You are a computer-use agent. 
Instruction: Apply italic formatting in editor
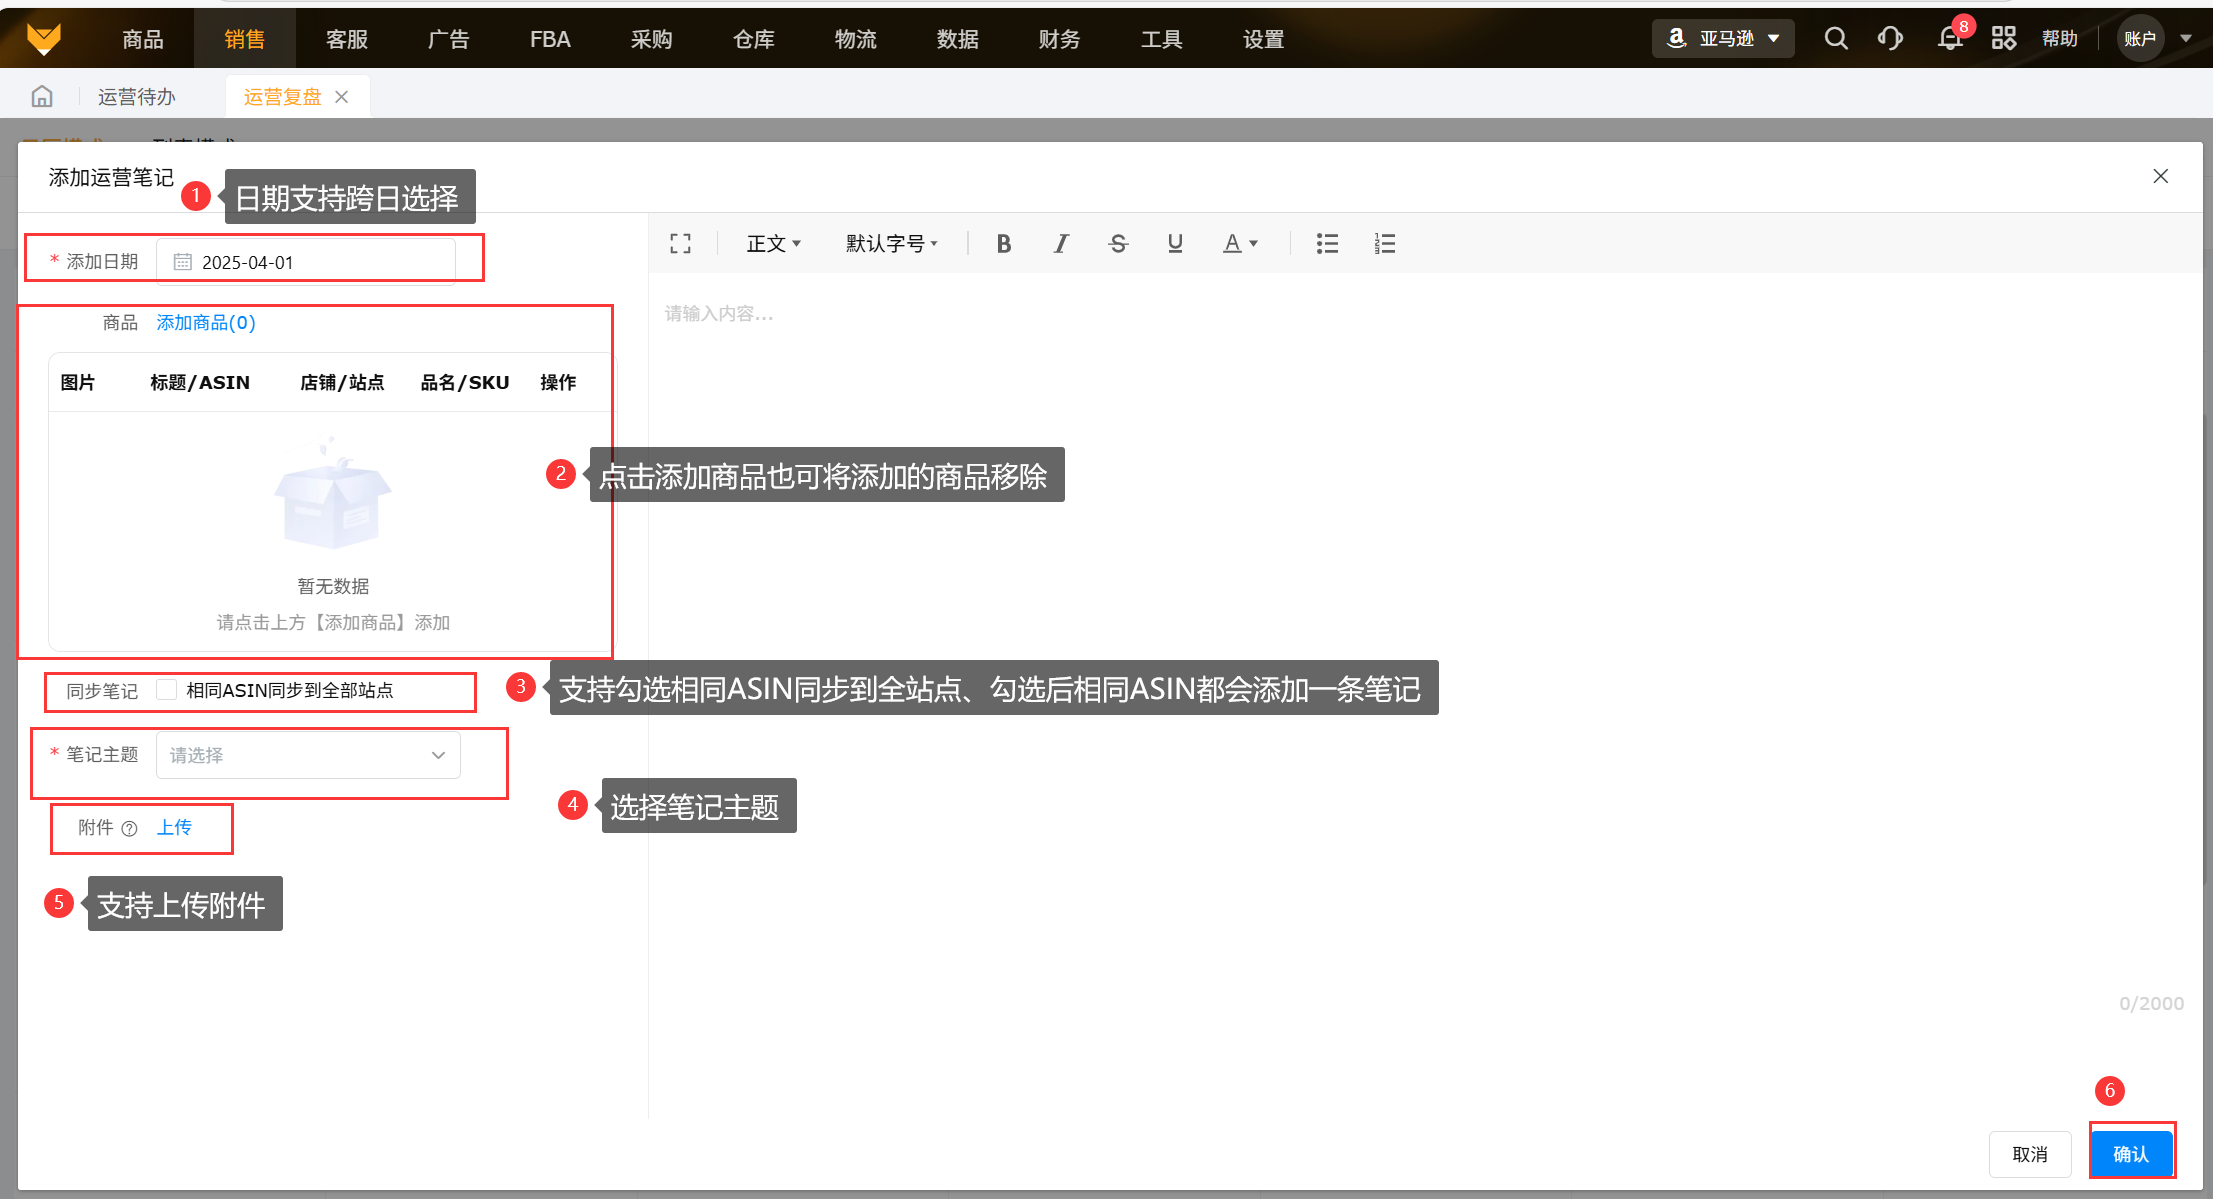click(1061, 243)
